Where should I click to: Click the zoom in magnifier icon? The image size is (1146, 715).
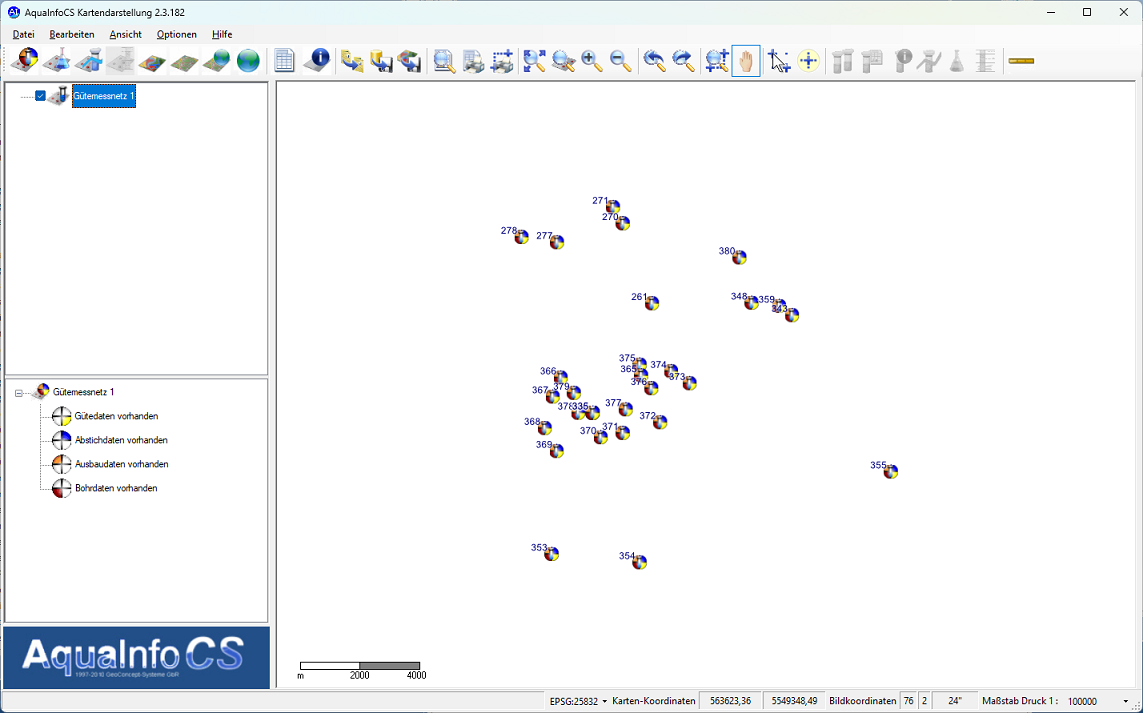pos(592,61)
